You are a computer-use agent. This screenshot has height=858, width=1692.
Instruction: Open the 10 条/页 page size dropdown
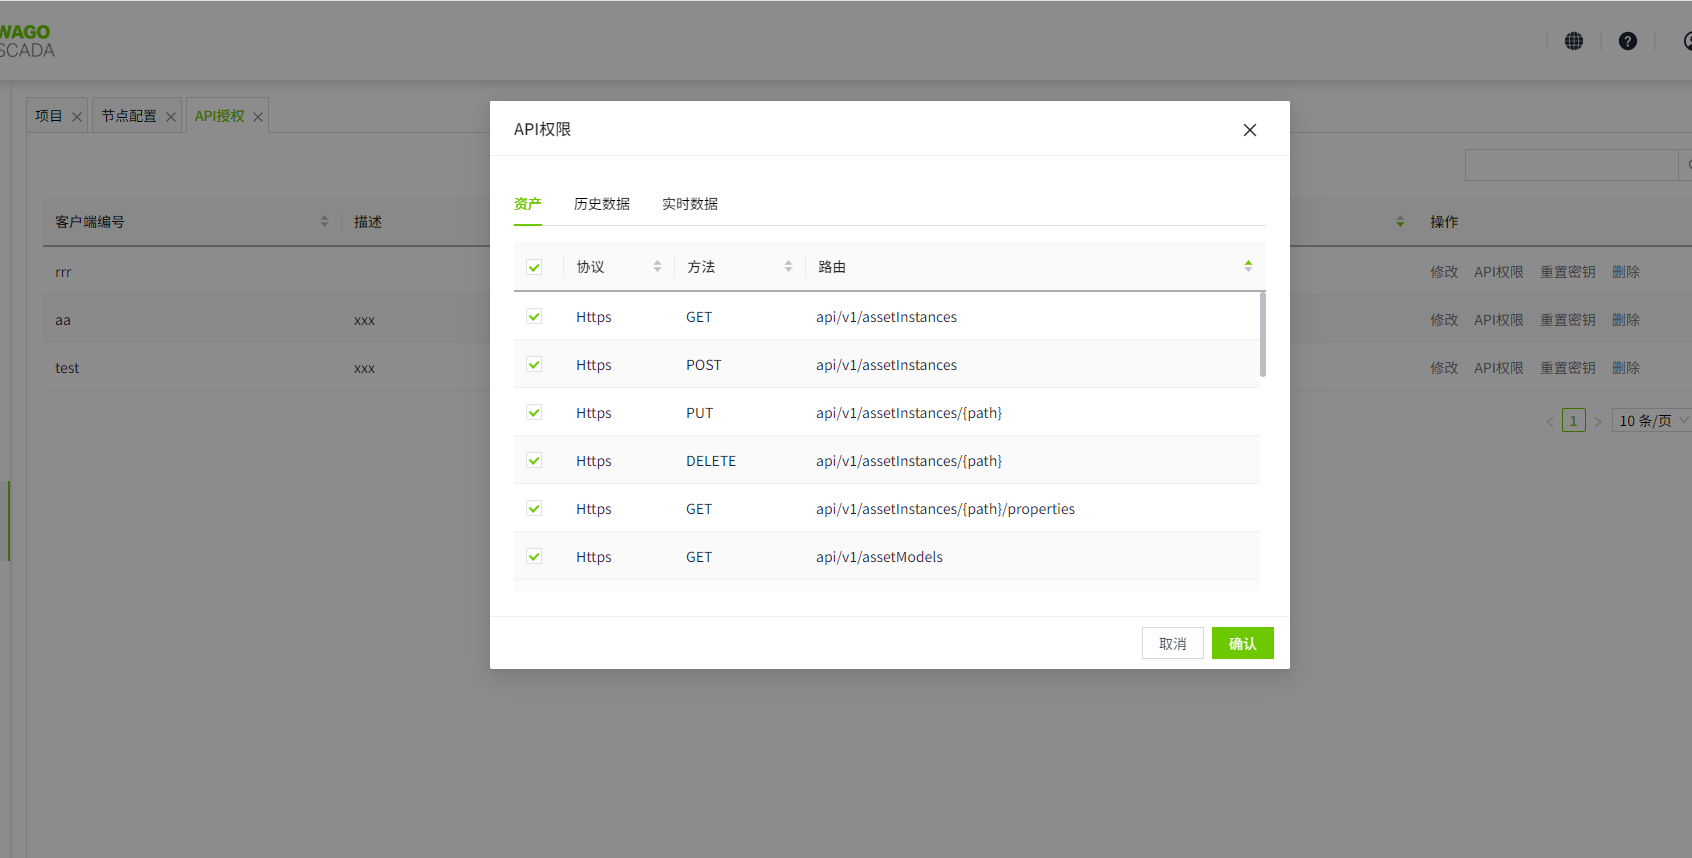point(1652,421)
